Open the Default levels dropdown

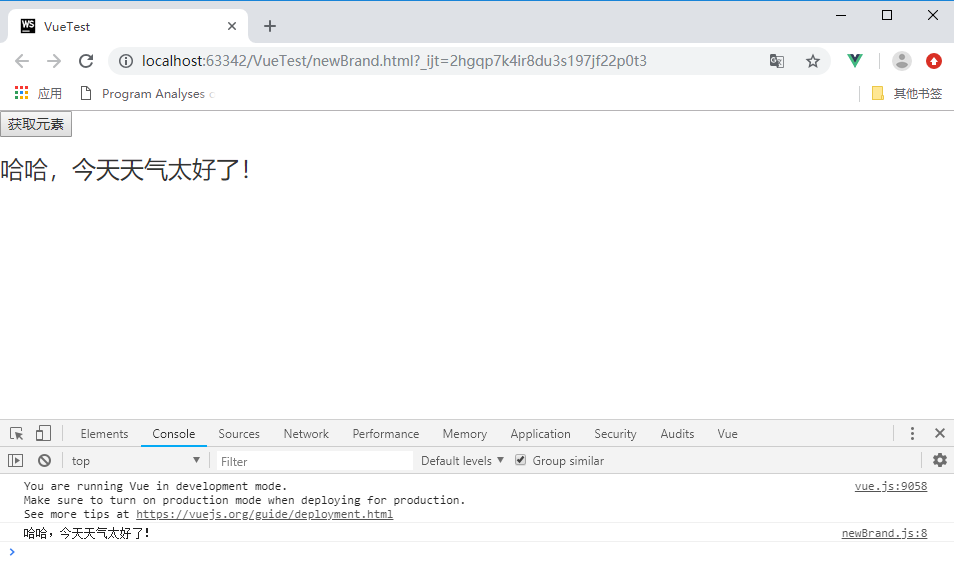[462, 461]
